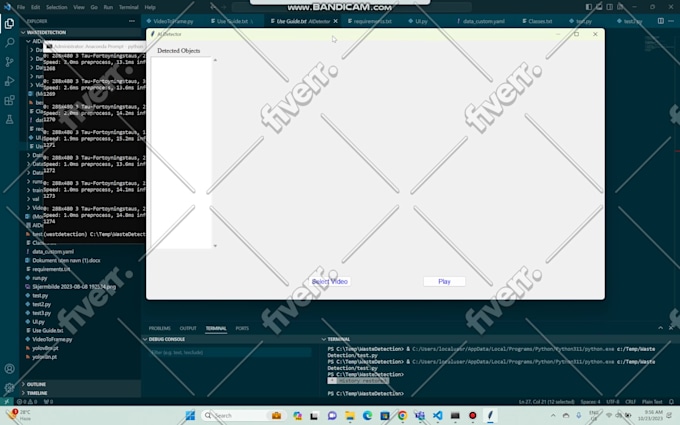The width and height of the screenshot is (680, 425).
Task: Switch to the PROBLEMS panel tab
Action: (x=160, y=328)
